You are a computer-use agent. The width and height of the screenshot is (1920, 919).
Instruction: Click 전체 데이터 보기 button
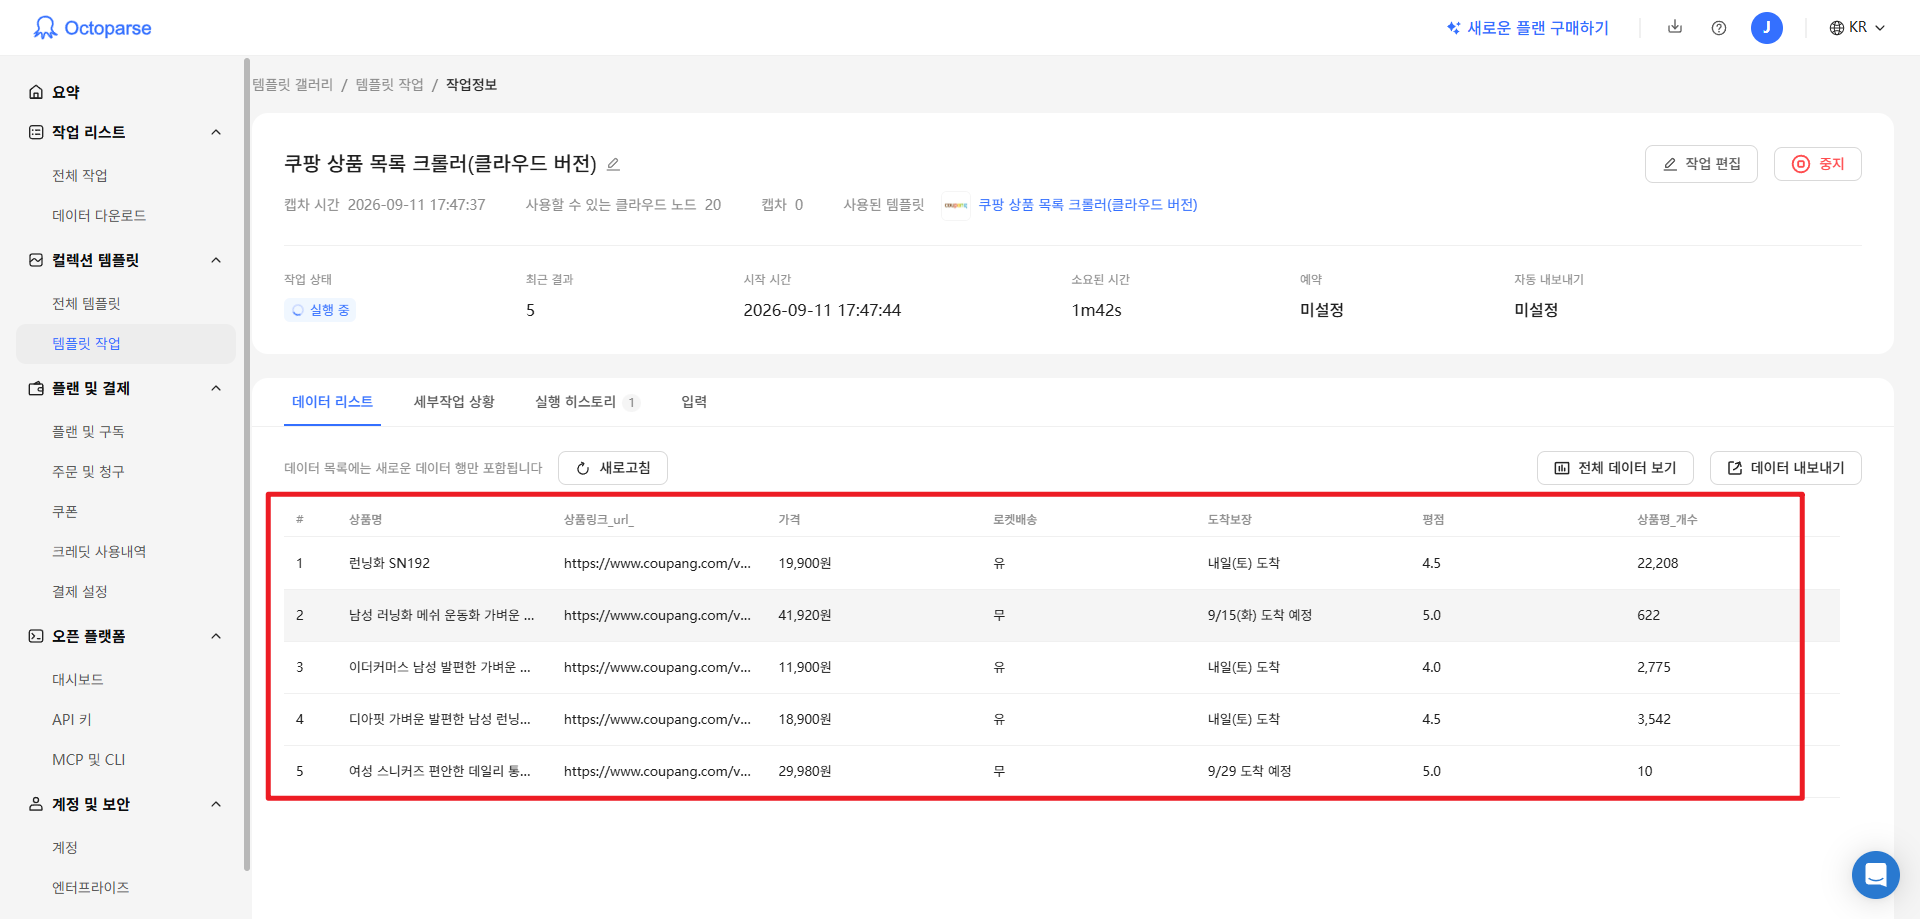click(1615, 468)
